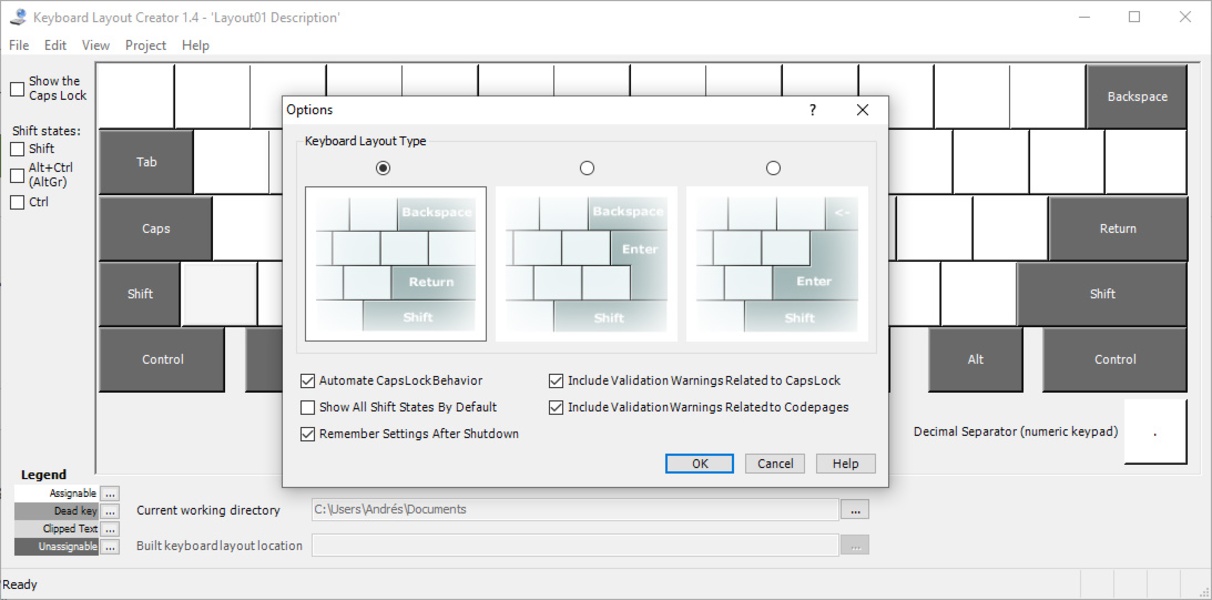Disable validation warnings related to Codepages
Viewport: 1212px width, 600px height.
tap(556, 408)
